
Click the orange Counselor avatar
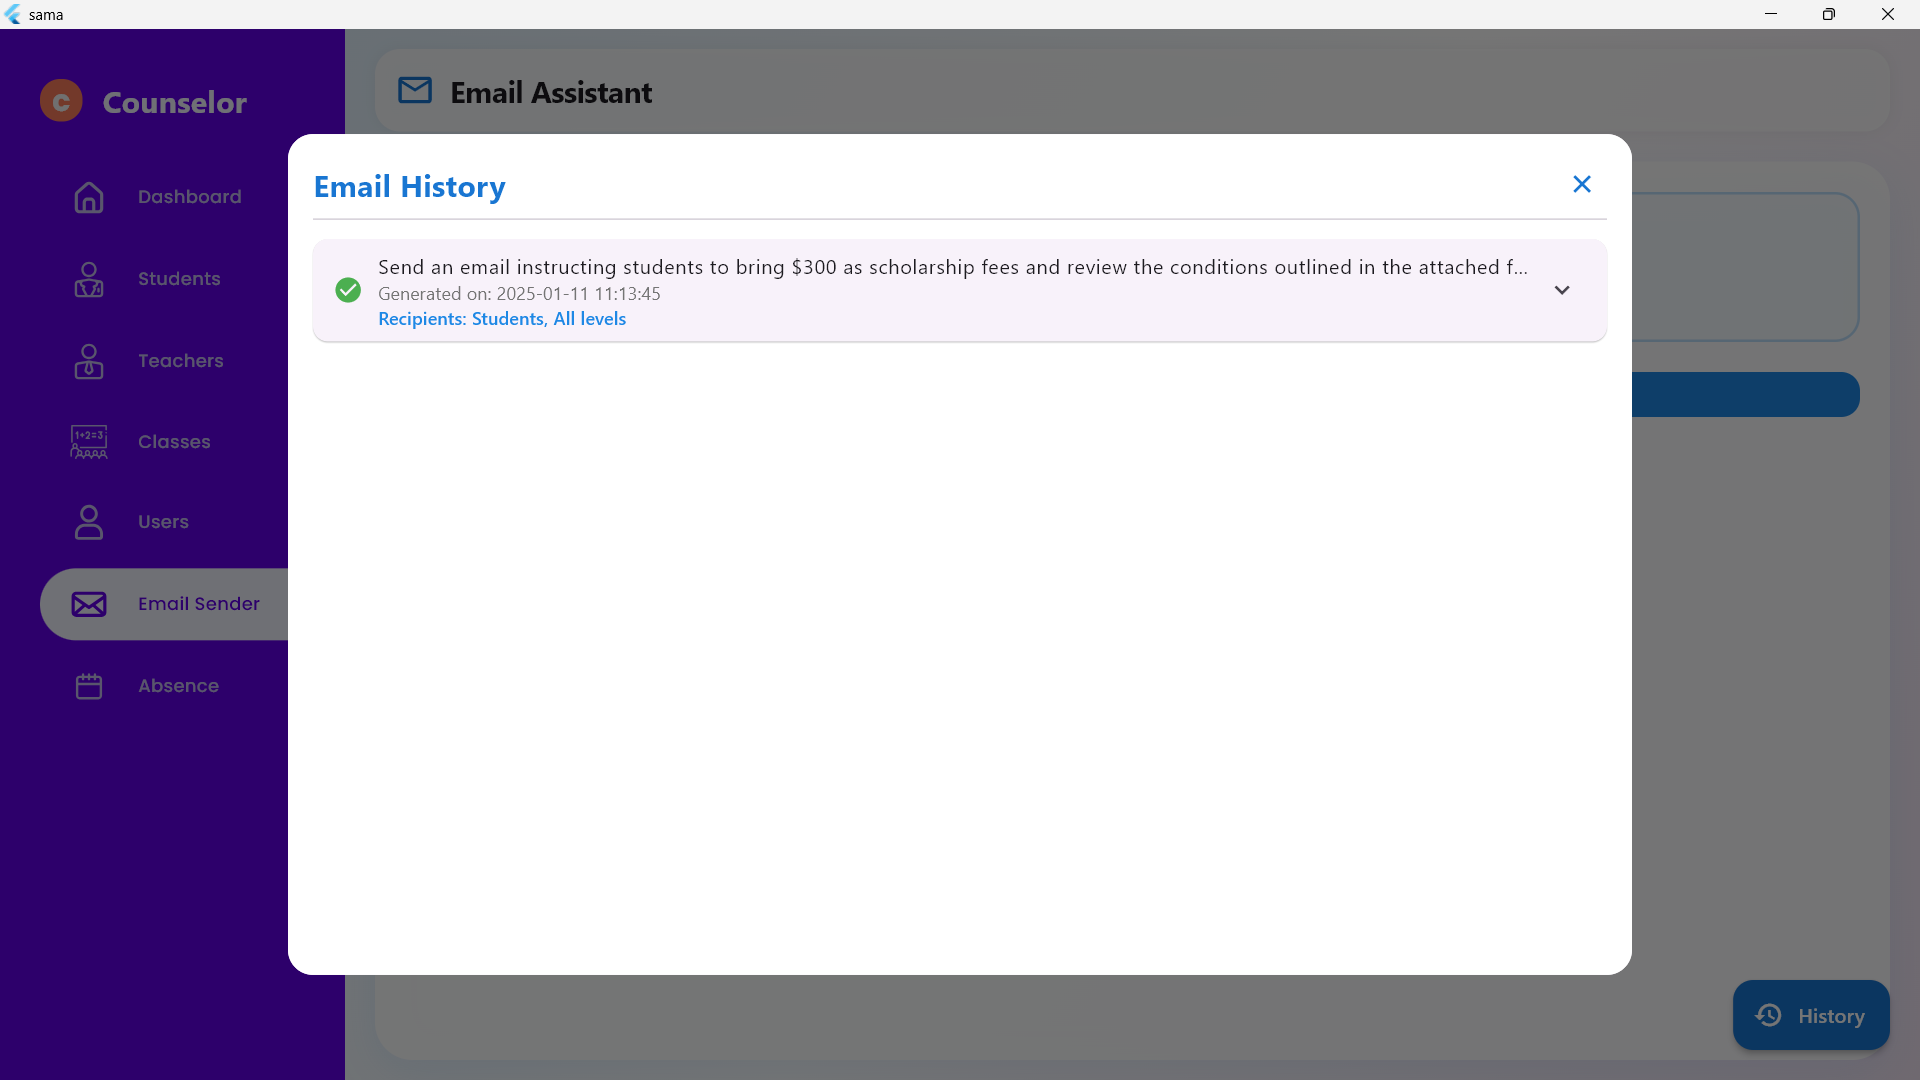coord(61,101)
